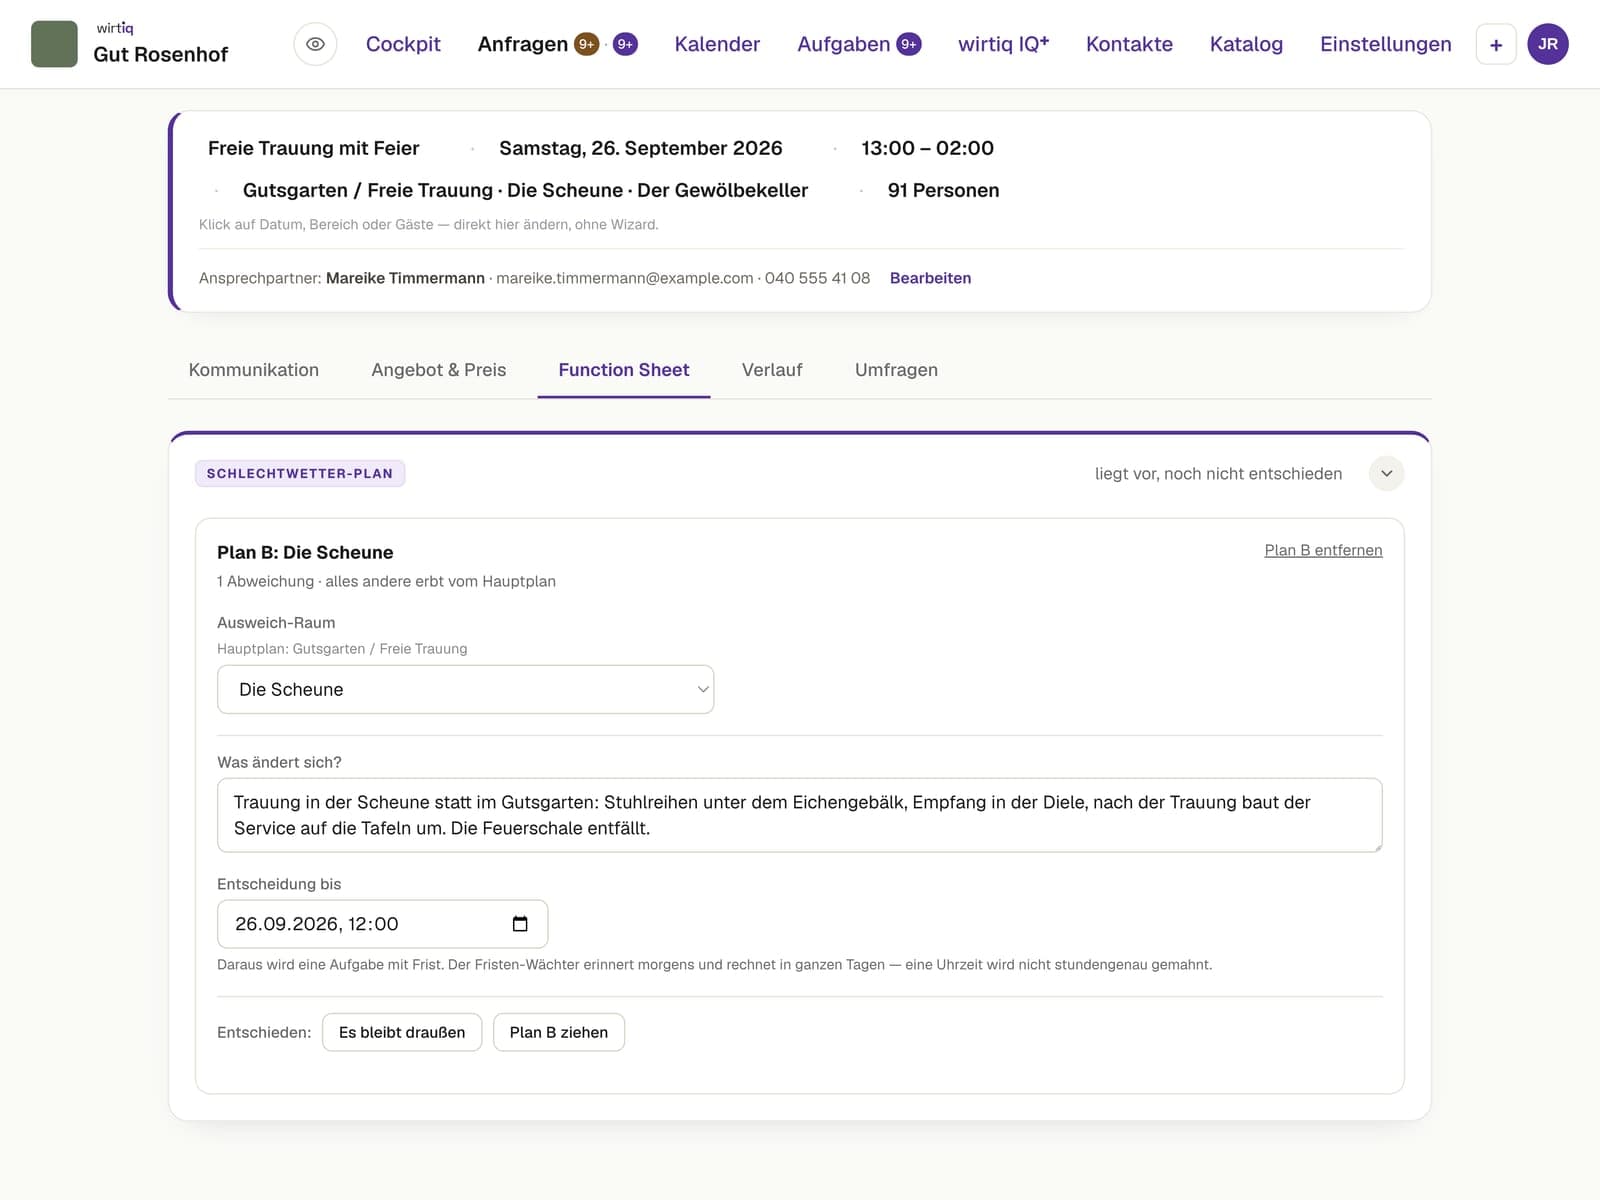Open Kontakte in navigation
Screen dimensions: 1600x1200
[1129, 44]
